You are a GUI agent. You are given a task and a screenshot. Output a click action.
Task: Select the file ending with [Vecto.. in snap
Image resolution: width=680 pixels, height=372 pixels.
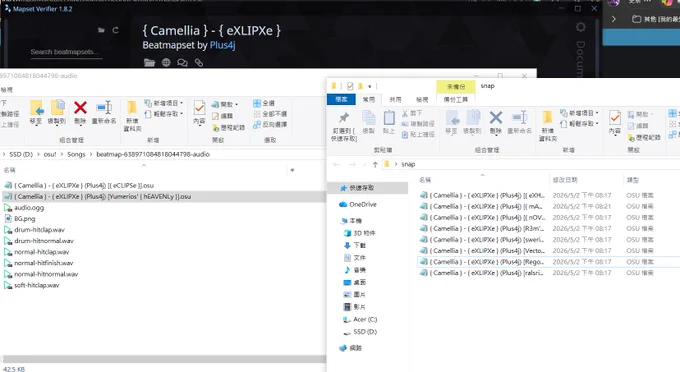[549, 251]
